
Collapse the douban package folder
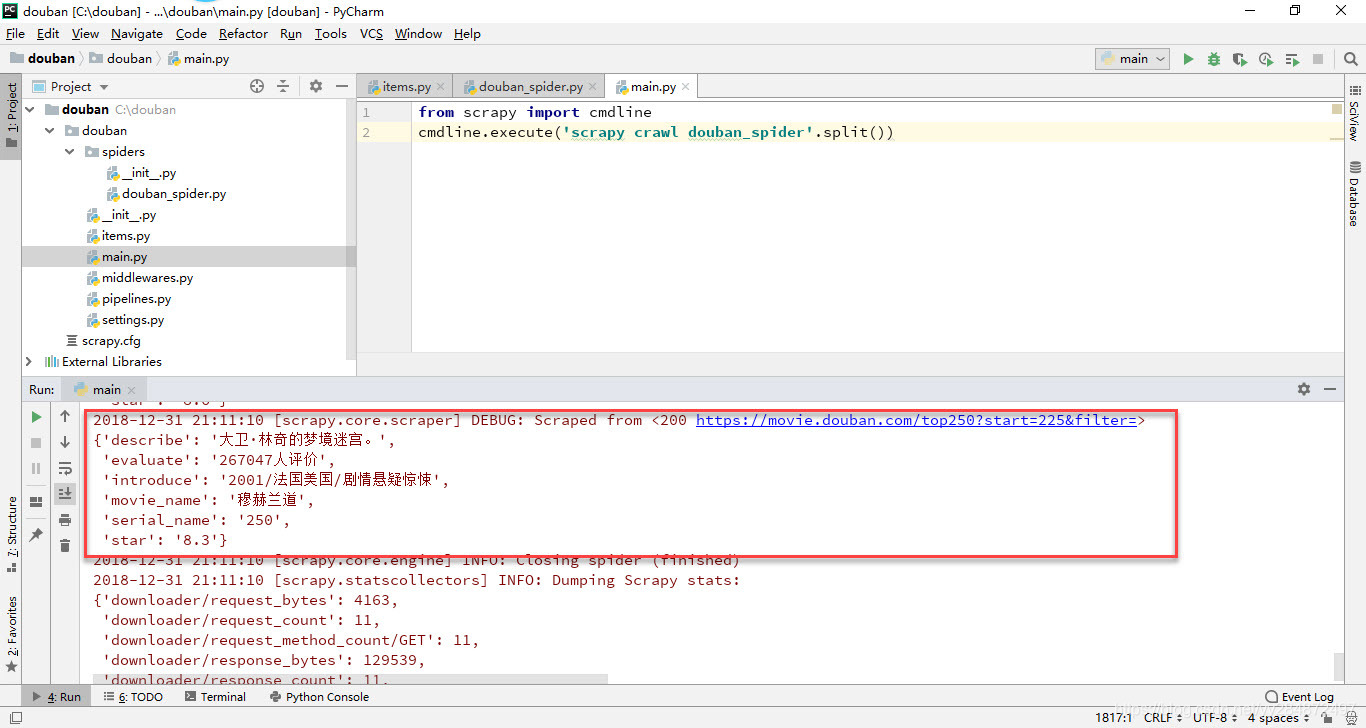(x=49, y=131)
